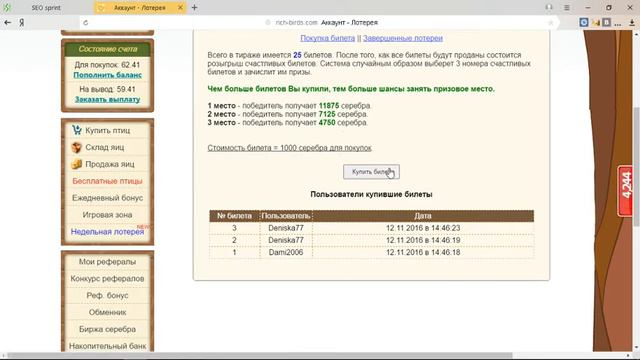Image resolution: width=640 pixels, height=360 pixels.
Task: Click the shopping cart icon by Купить птиц
Action: point(77,130)
